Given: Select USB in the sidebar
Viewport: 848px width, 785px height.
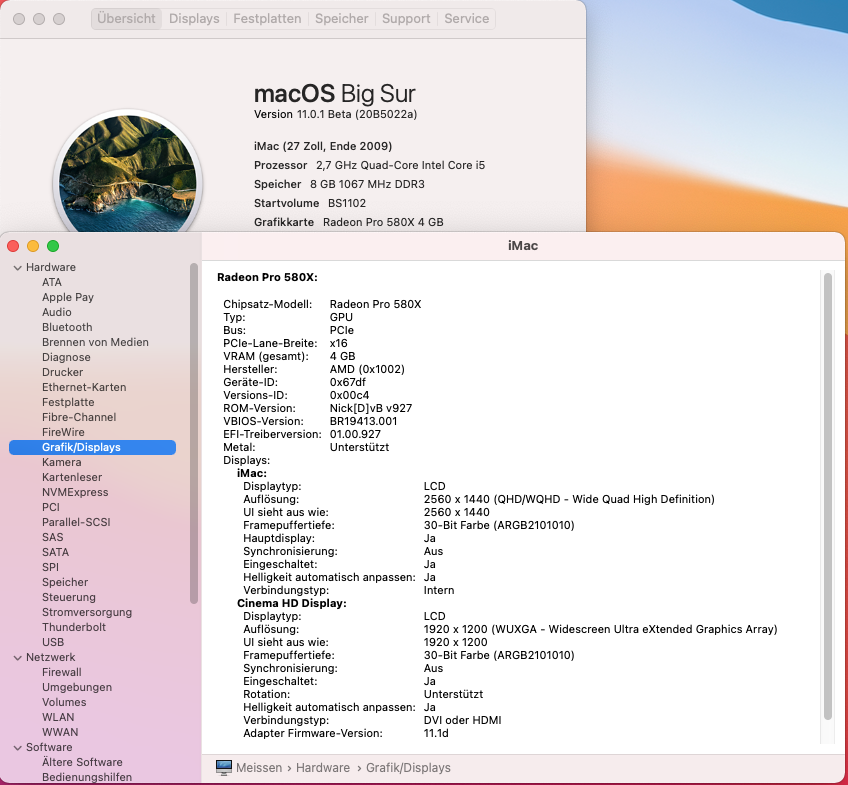Looking at the screenshot, I should pos(53,642).
